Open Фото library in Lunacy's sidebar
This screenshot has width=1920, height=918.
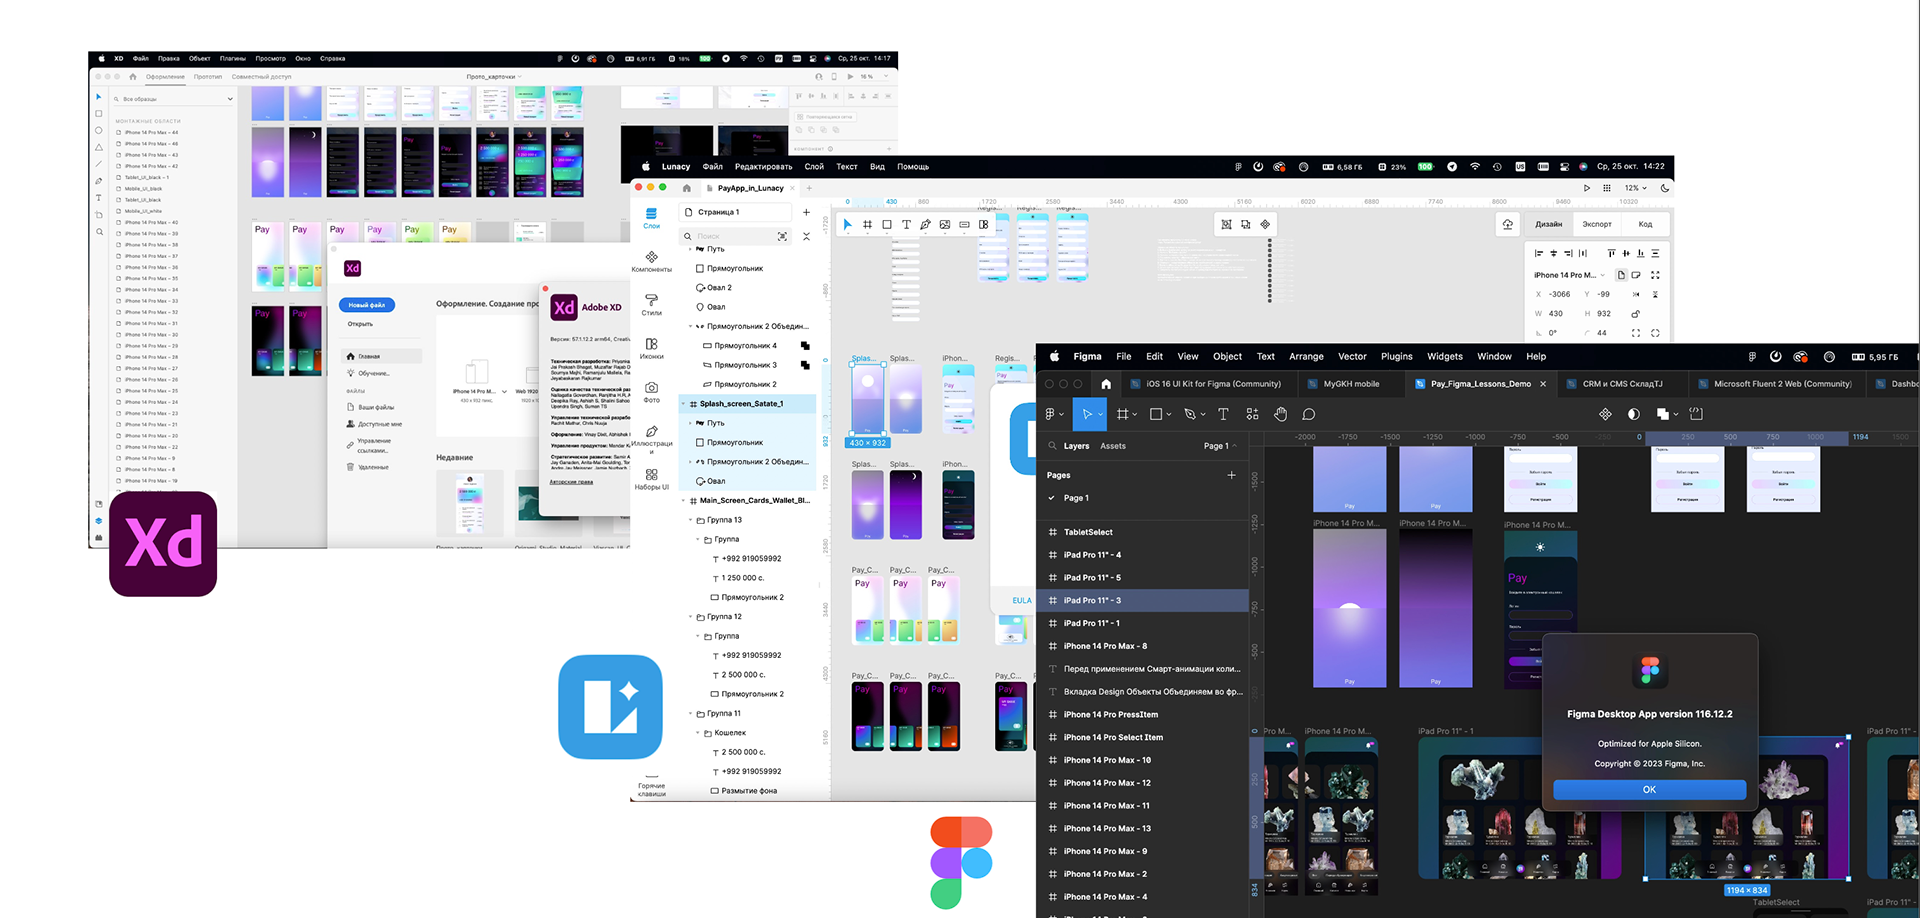coord(651,391)
